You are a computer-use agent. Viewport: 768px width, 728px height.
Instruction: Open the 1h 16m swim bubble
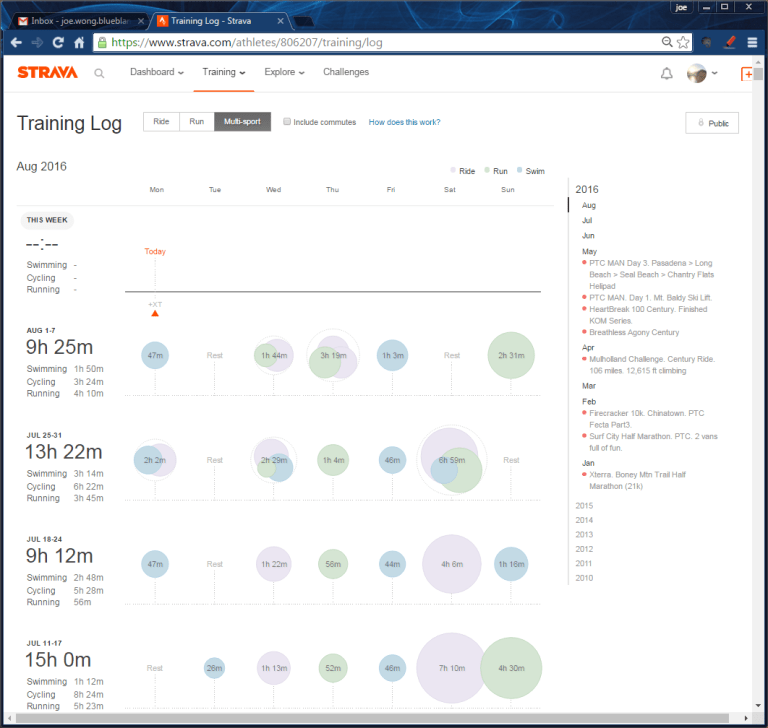(x=511, y=564)
